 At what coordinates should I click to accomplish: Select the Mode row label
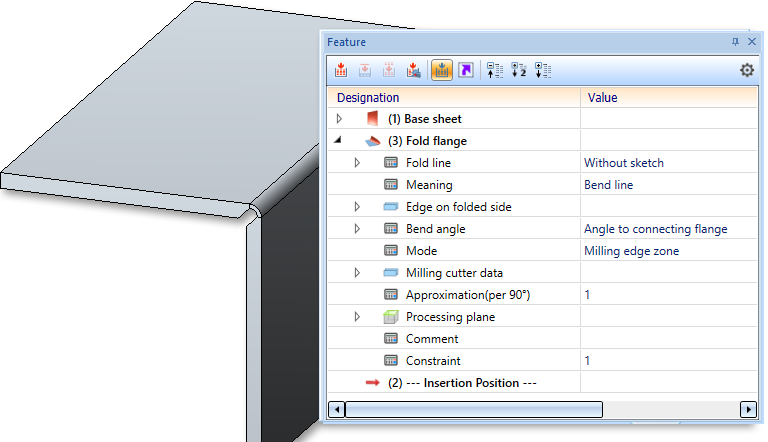click(421, 251)
